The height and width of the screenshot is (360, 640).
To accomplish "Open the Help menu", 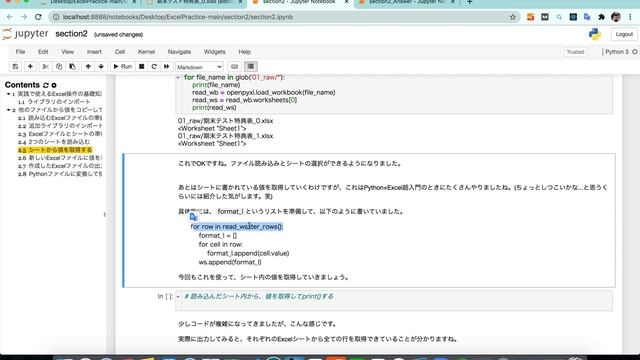I will [x=244, y=52].
